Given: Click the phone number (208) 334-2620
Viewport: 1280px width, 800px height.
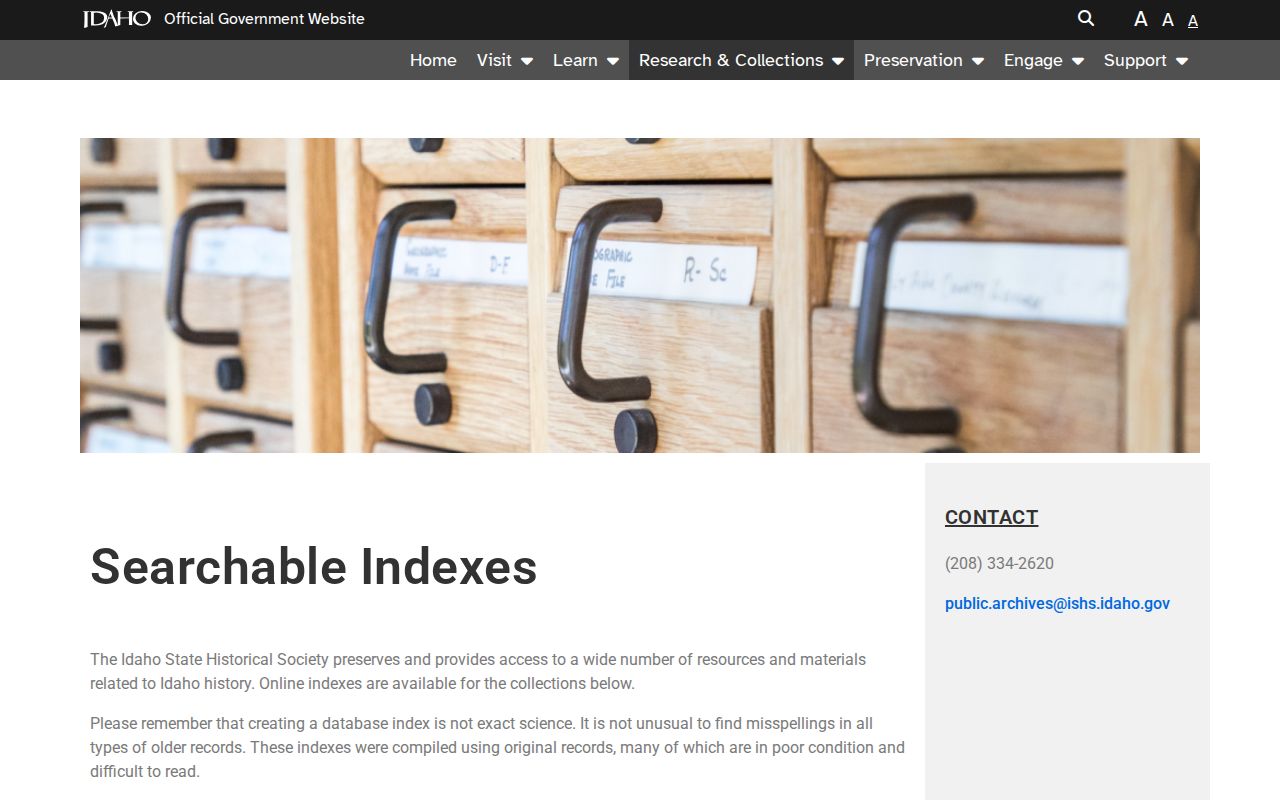Looking at the screenshot, I should pos(999,563).
